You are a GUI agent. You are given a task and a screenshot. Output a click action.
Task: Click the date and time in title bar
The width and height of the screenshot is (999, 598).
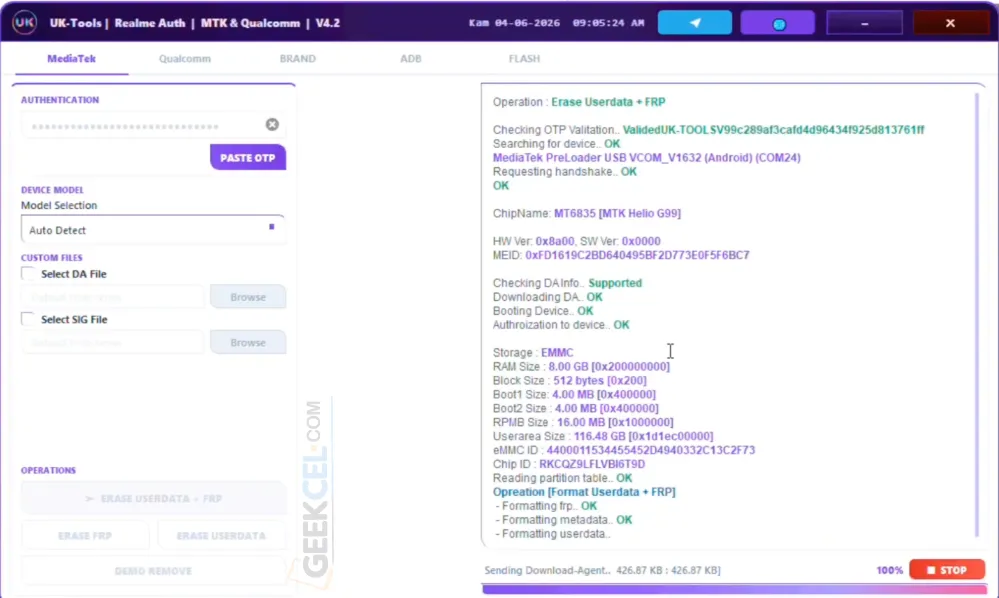tap(556, 23)
